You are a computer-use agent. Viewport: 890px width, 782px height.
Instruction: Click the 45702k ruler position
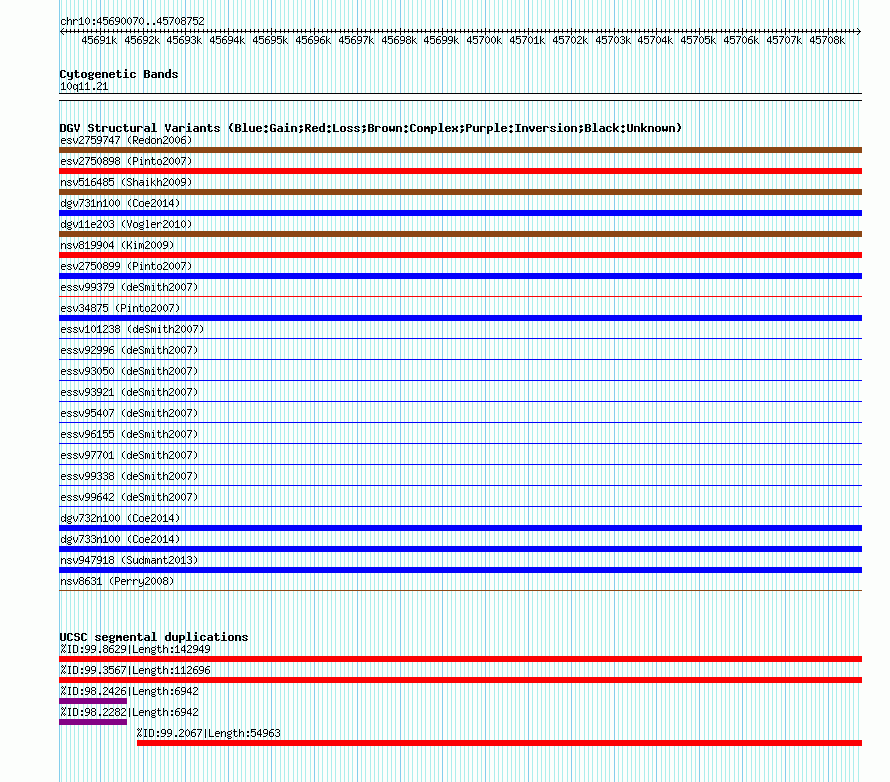coord(570,40)
